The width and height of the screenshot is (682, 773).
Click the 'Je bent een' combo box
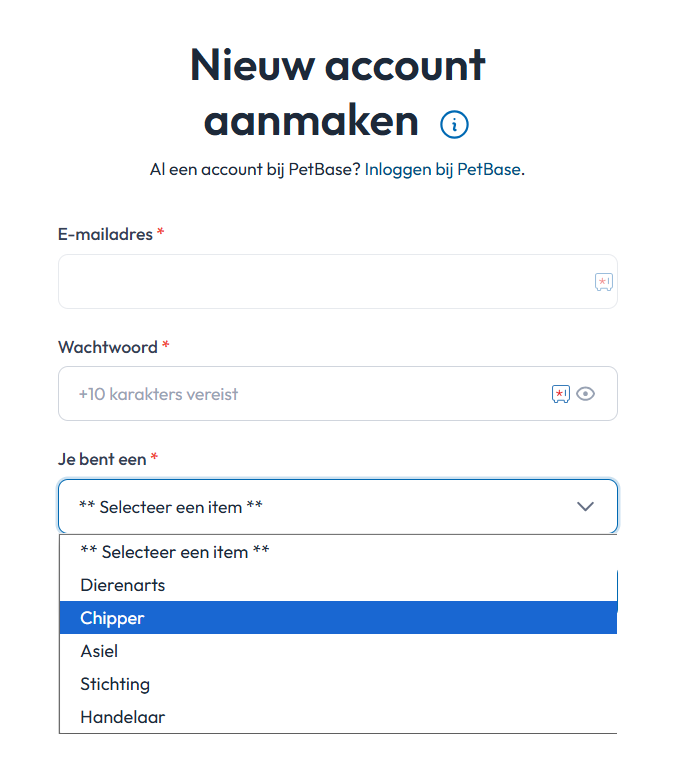[x=320, y=507]
